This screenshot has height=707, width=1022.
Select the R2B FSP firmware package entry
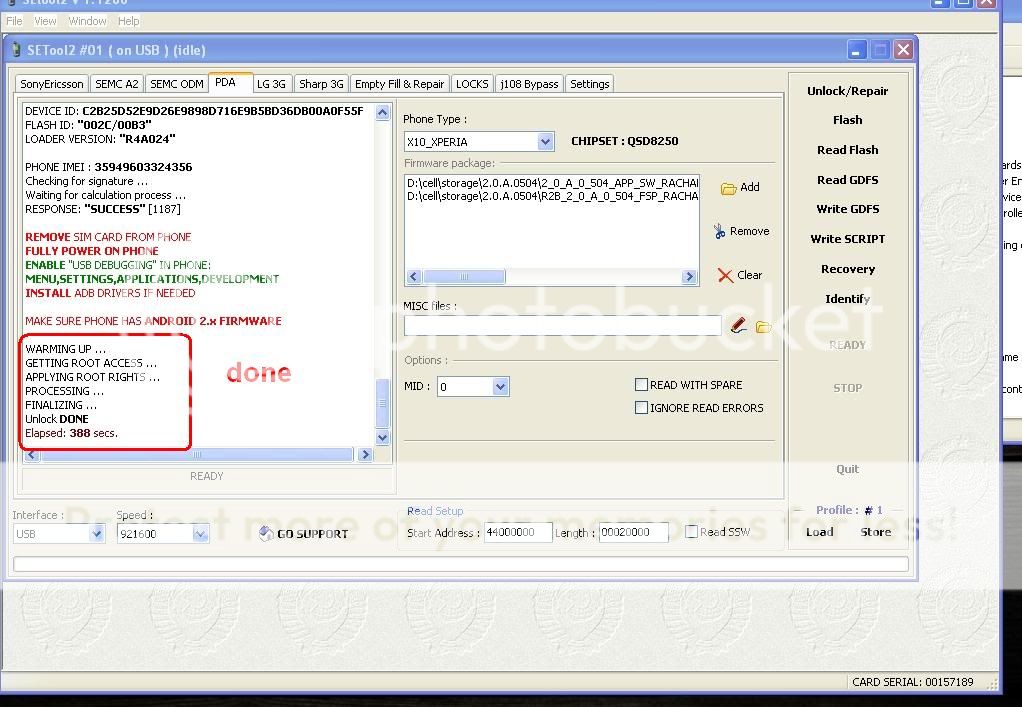point(552,196)
